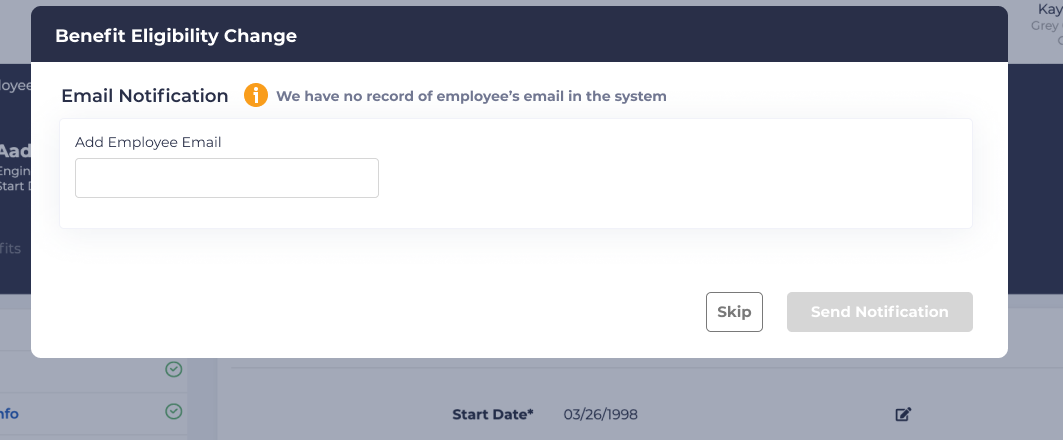Click the Email Notification section heading

click(145, 96)
